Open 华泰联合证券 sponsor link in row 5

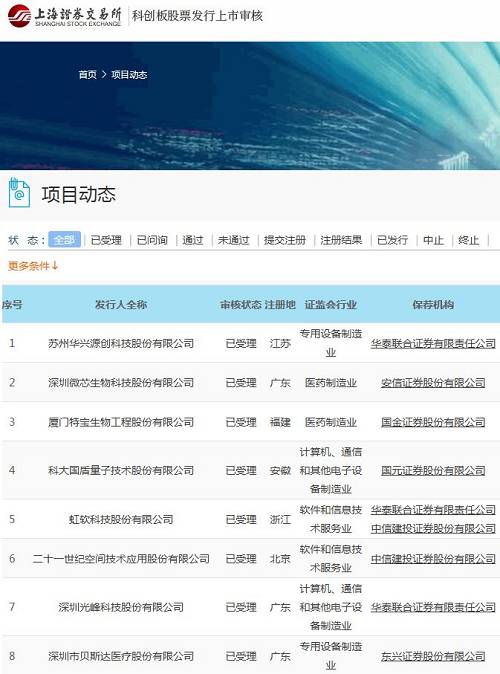pyautogui.click(x=433, y=510)
